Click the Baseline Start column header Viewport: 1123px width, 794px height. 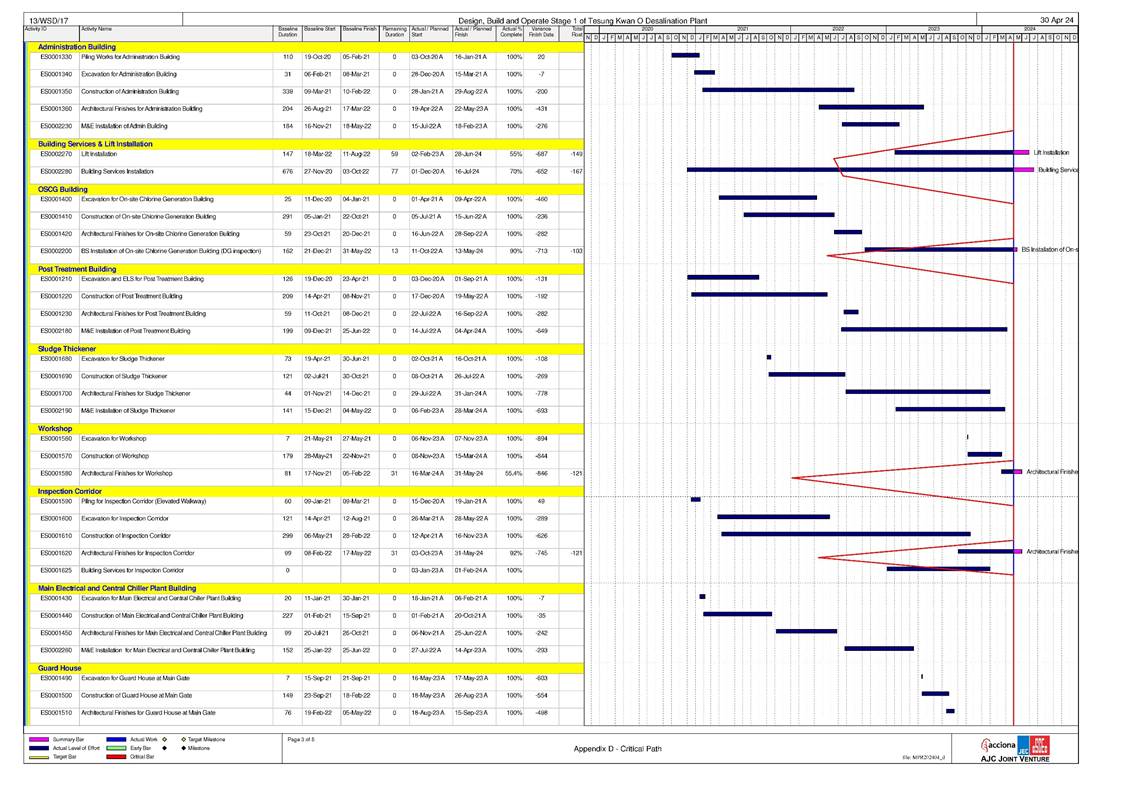pyautogui.click(x=320, y=30)
